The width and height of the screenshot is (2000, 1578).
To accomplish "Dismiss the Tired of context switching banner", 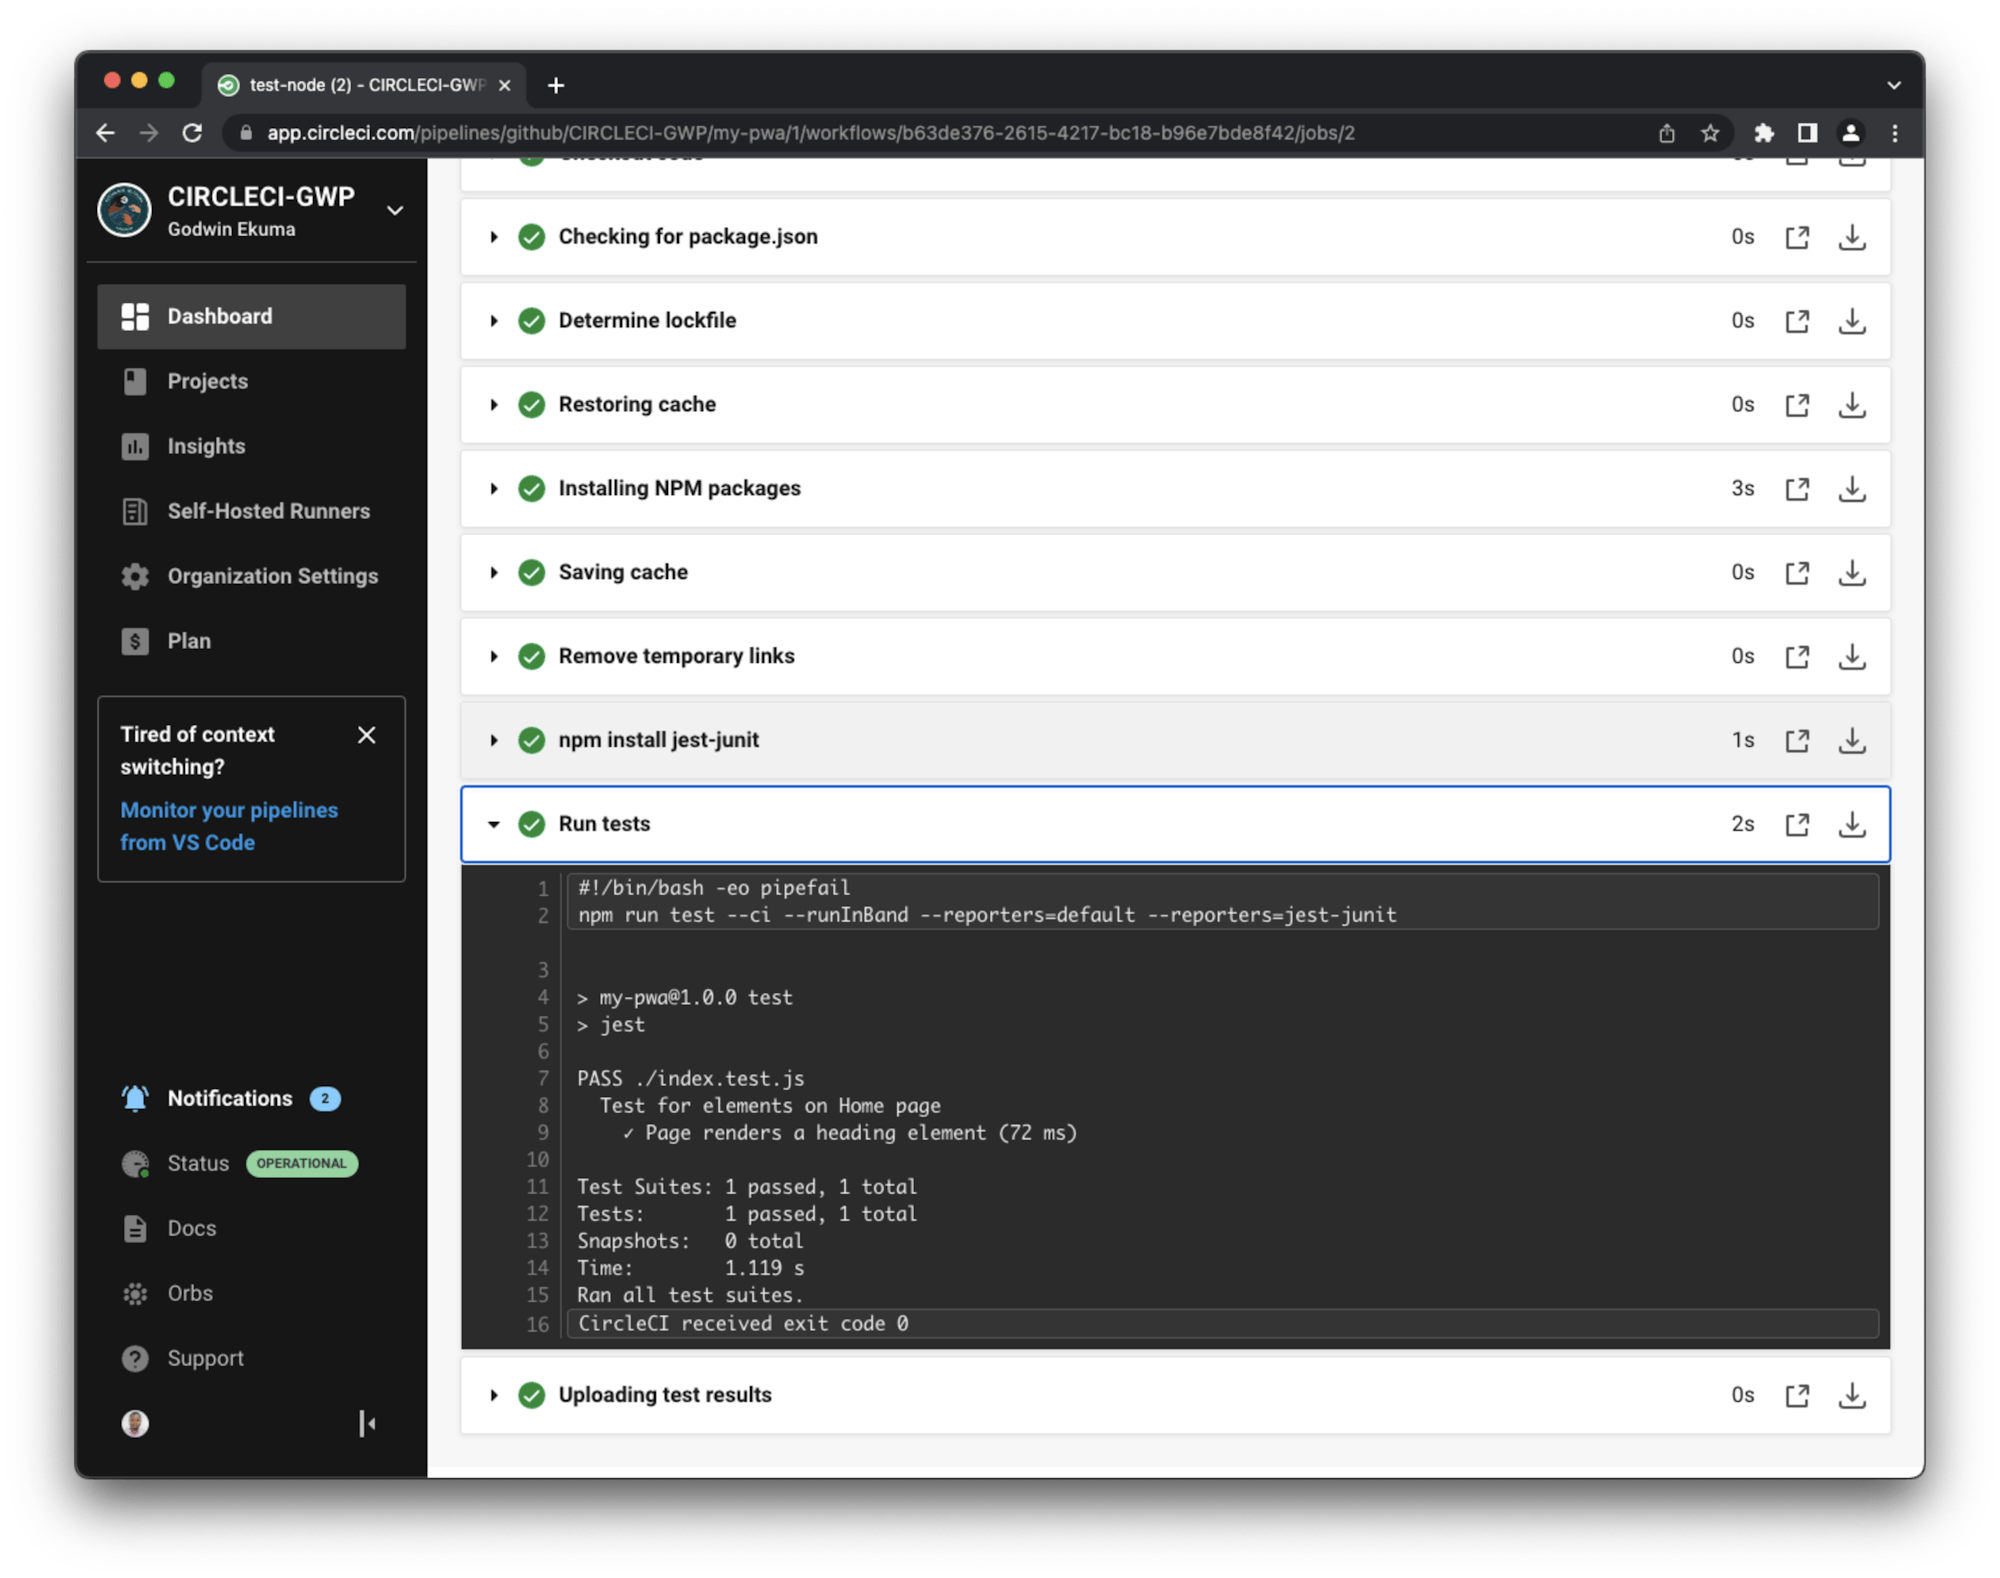I will (x=367, y=735).
